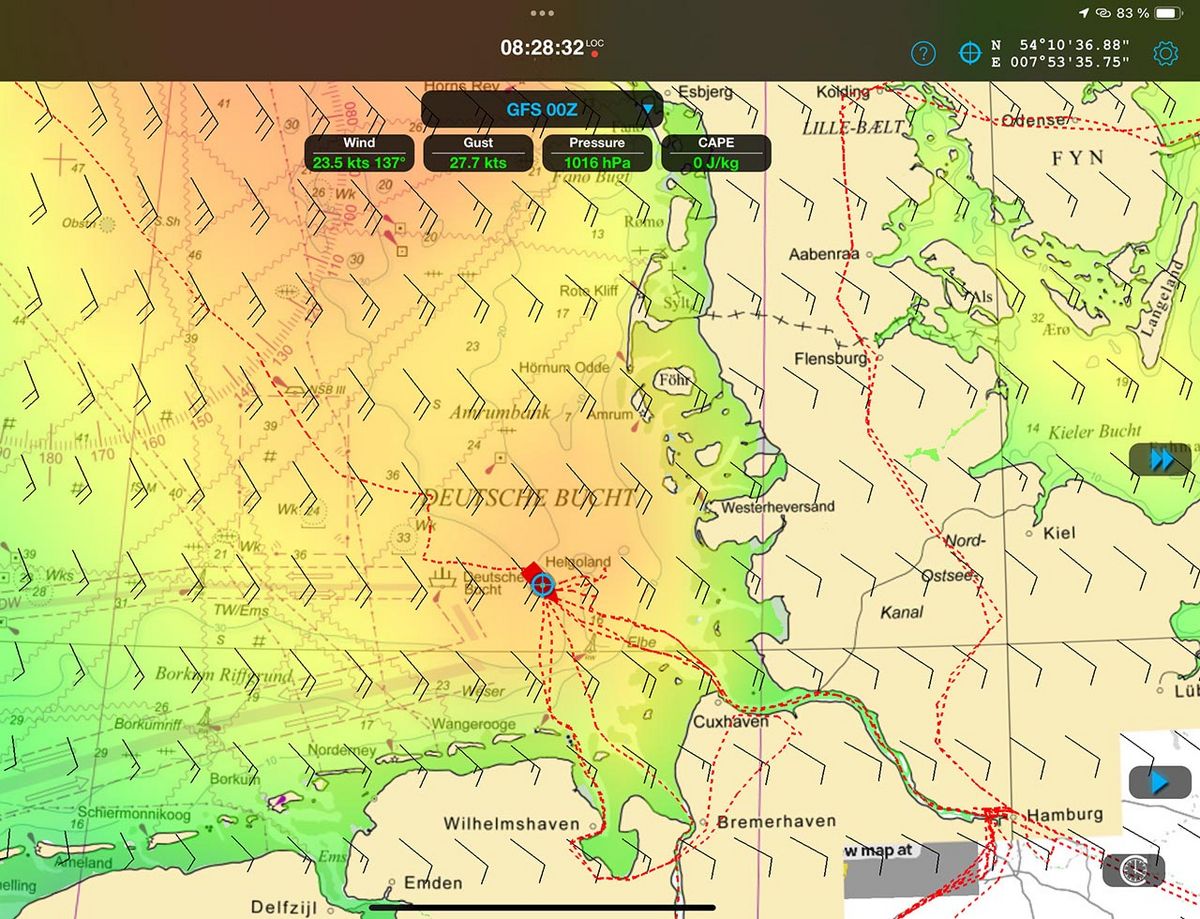The width and height of the screenshot is (1200, 919).
Task: Tap the battery indicator in status bar
Action: [x=1168, y=13]
